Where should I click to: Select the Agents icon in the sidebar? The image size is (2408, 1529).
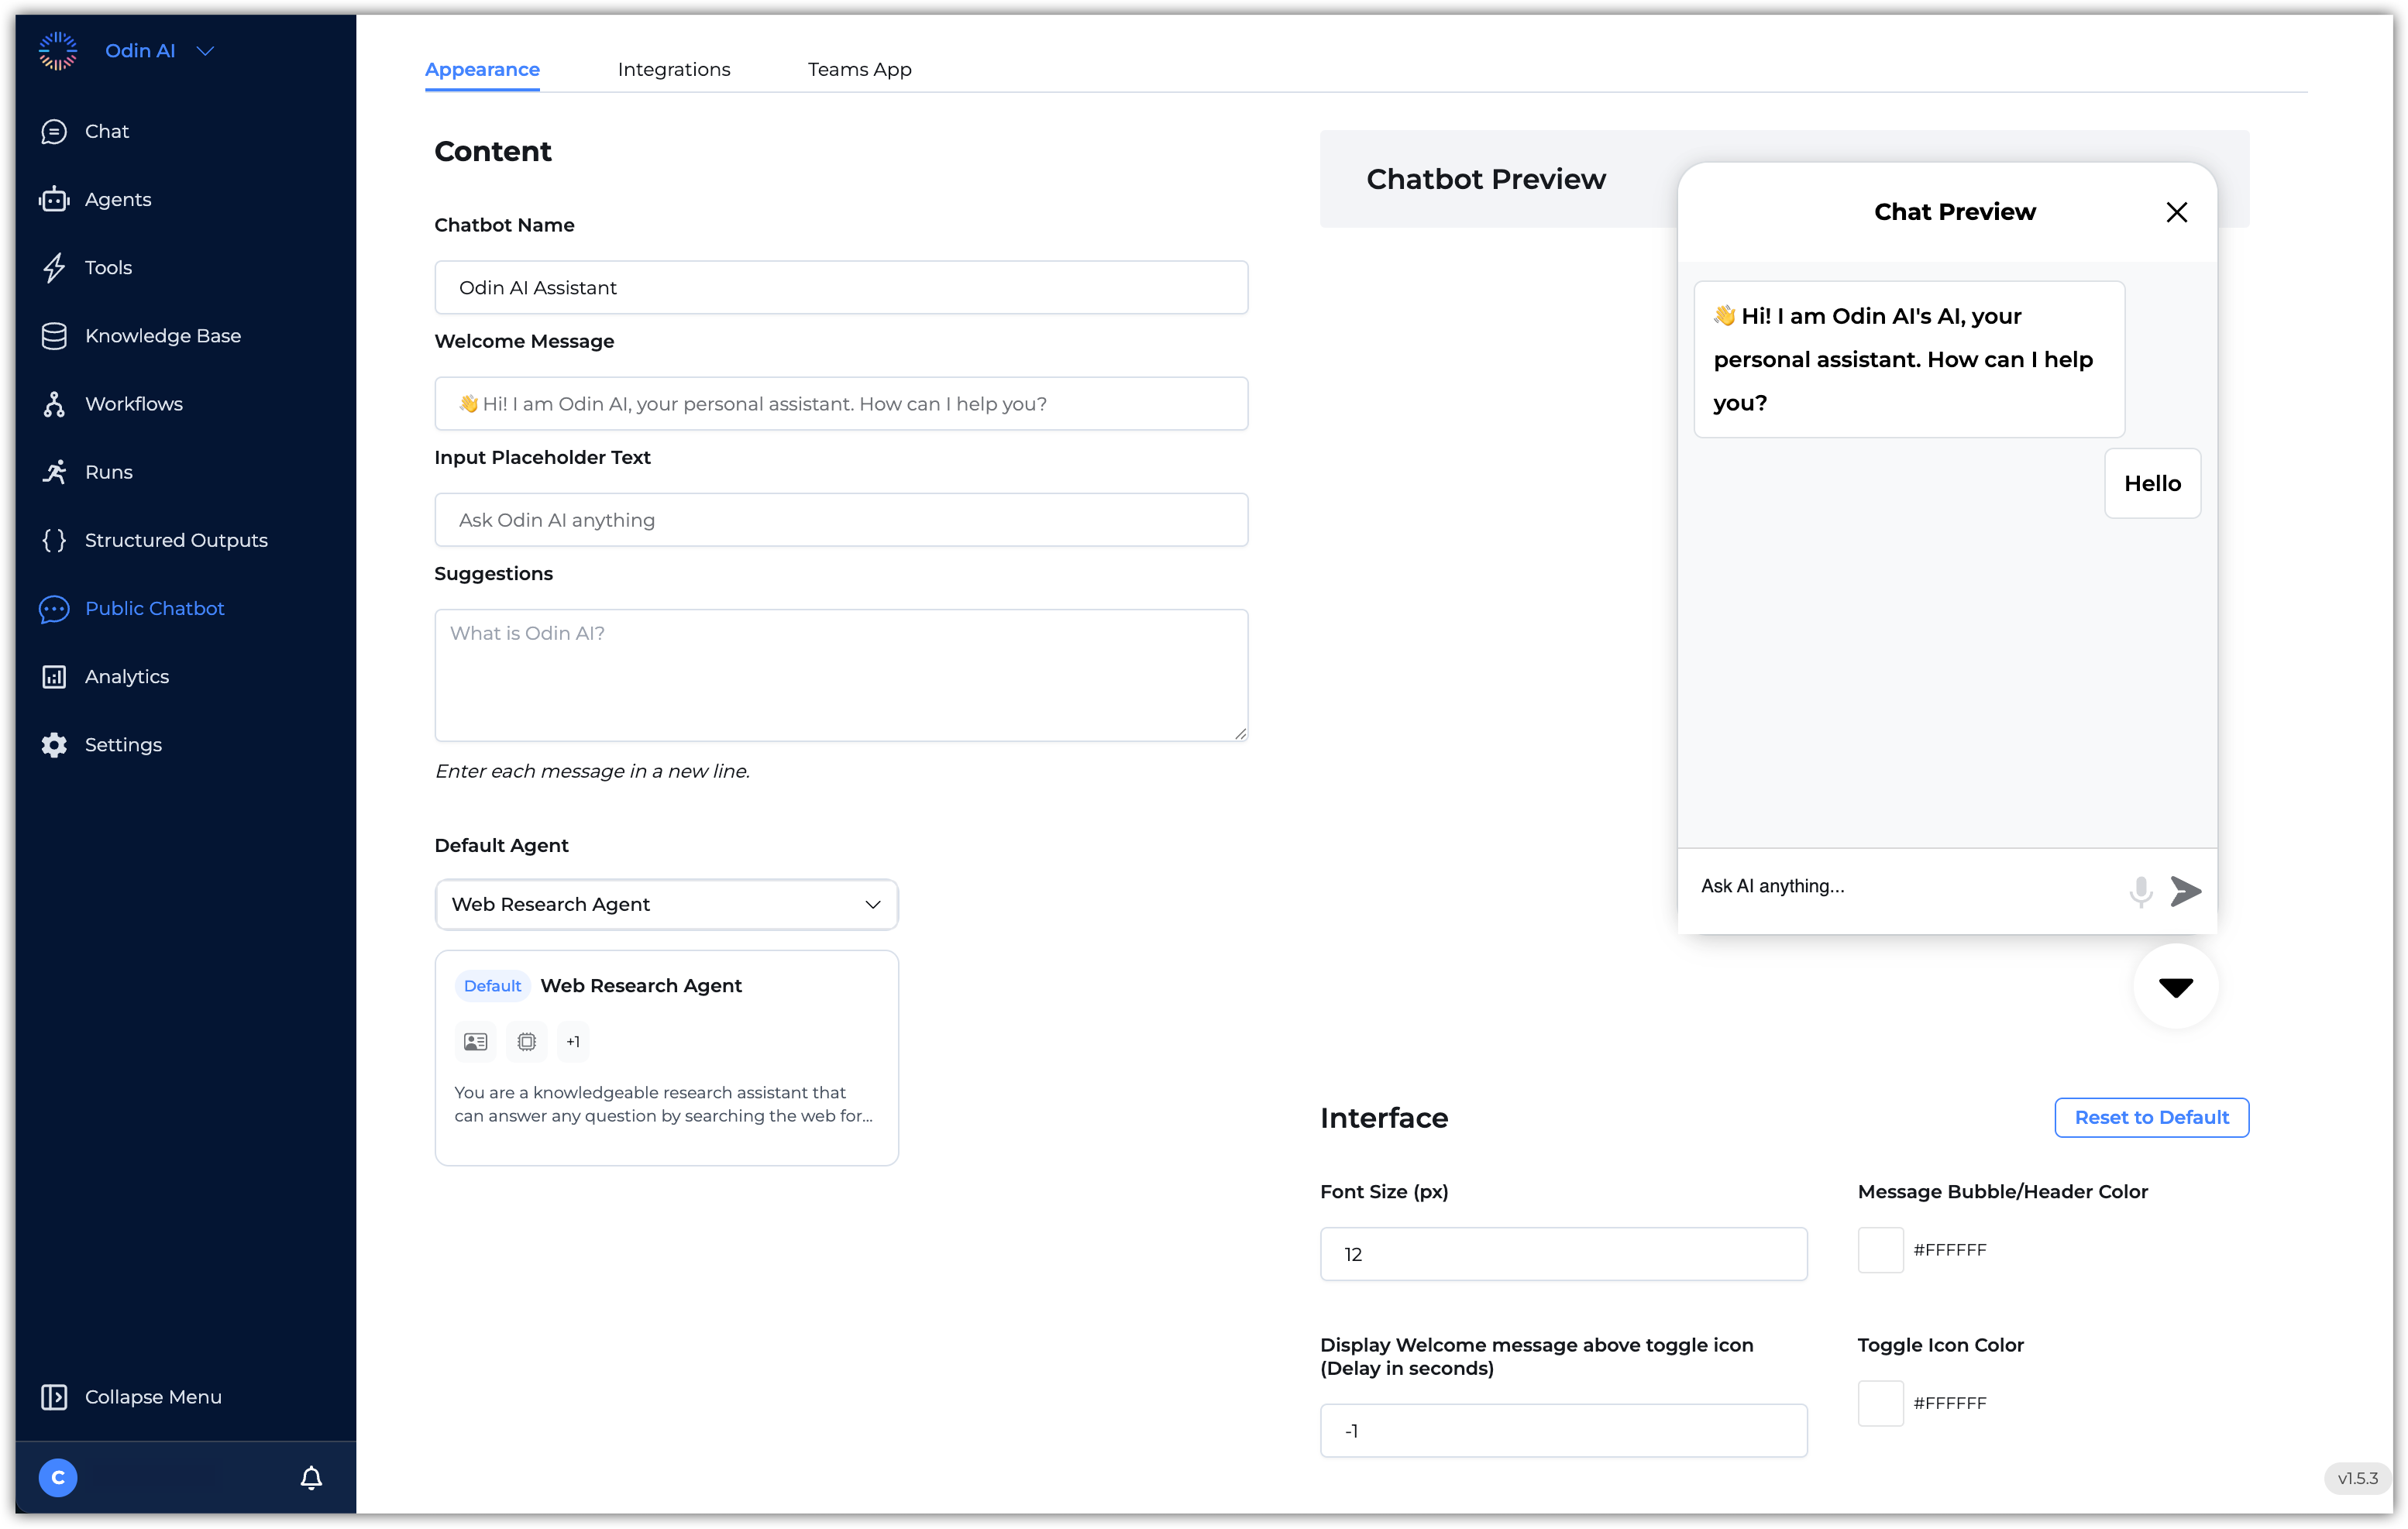click(55, 199)
